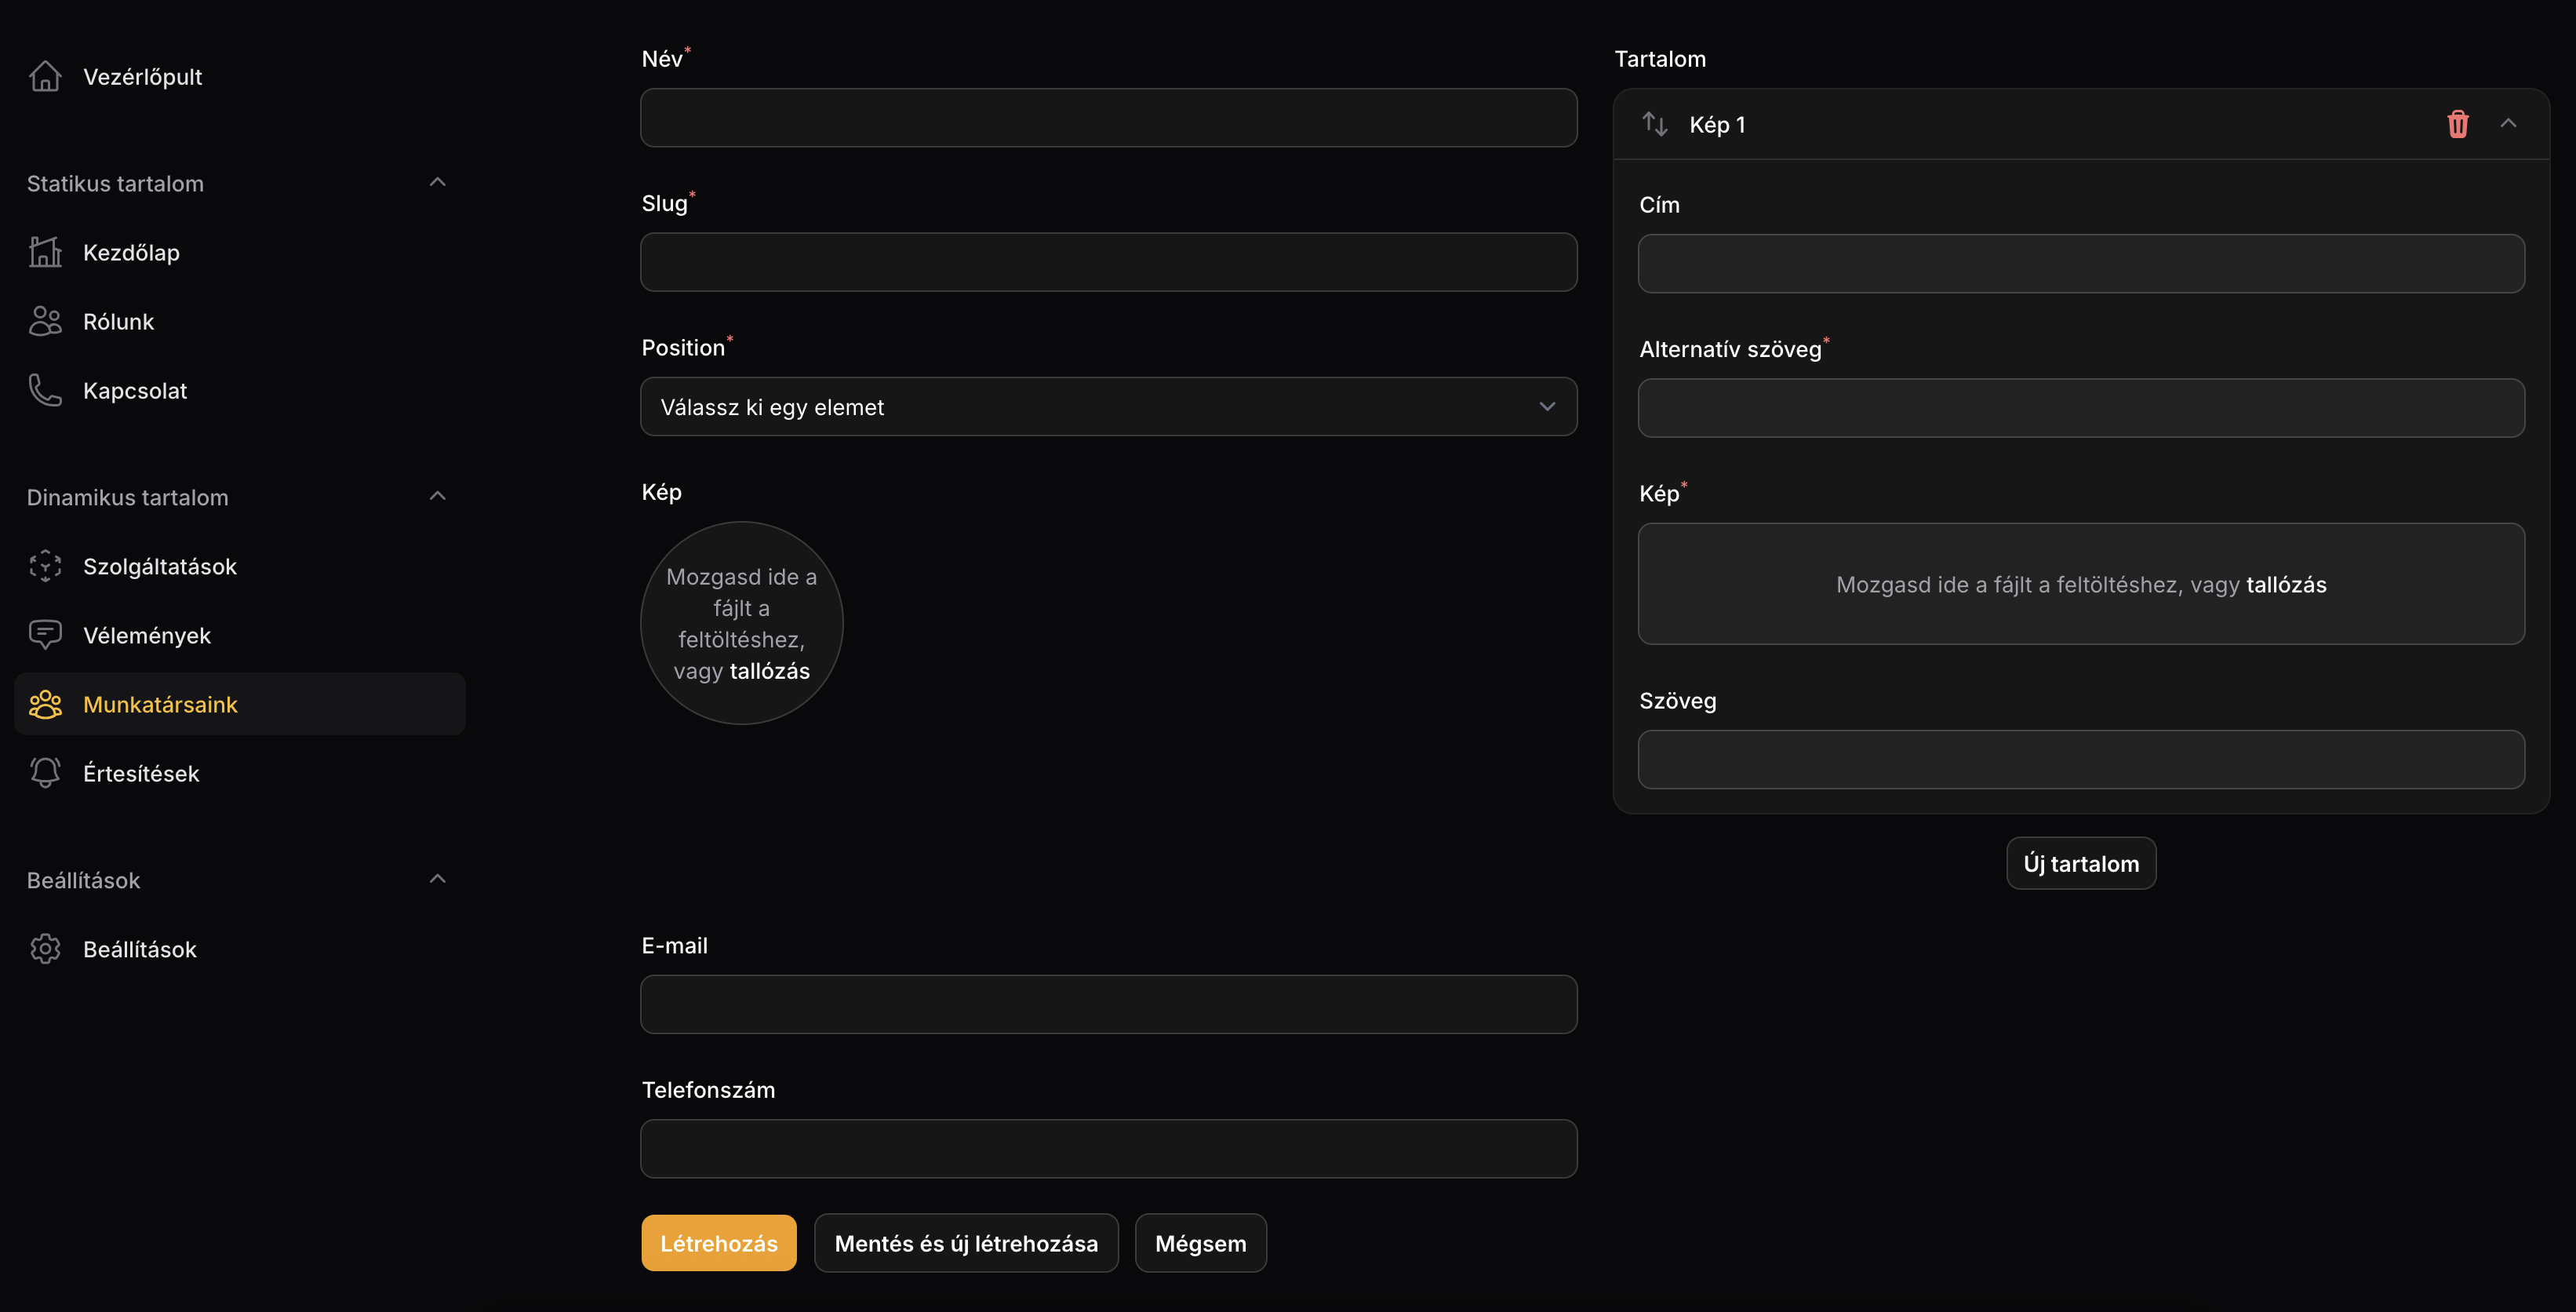Click the Tartalom section label
The image size is (2576, 1312).
click(x=1660, y=59)
